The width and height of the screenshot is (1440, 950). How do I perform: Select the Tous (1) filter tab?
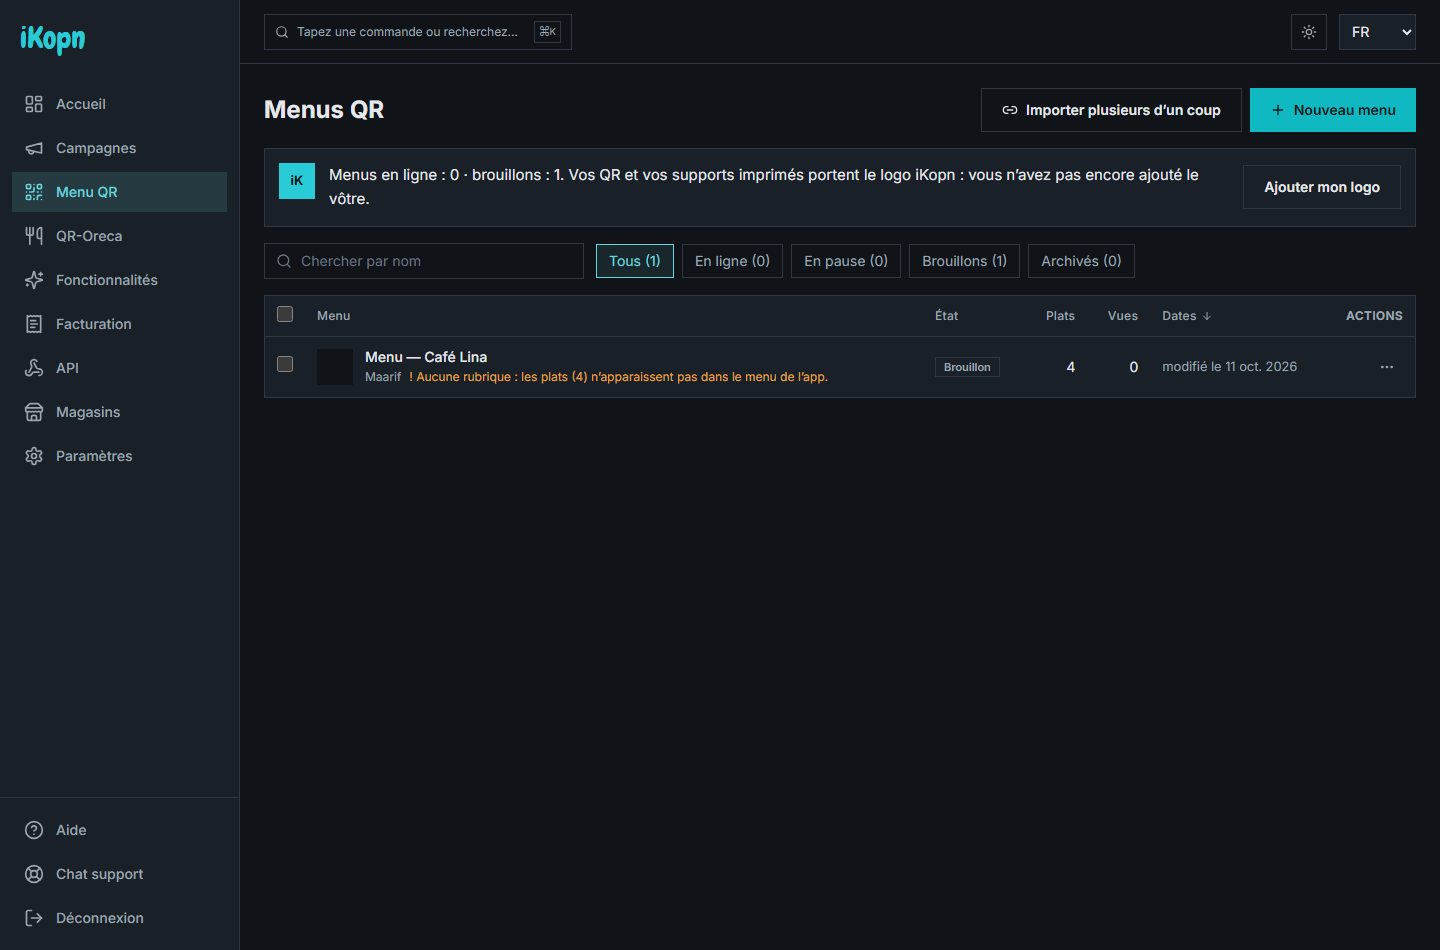tap(635, 261)
